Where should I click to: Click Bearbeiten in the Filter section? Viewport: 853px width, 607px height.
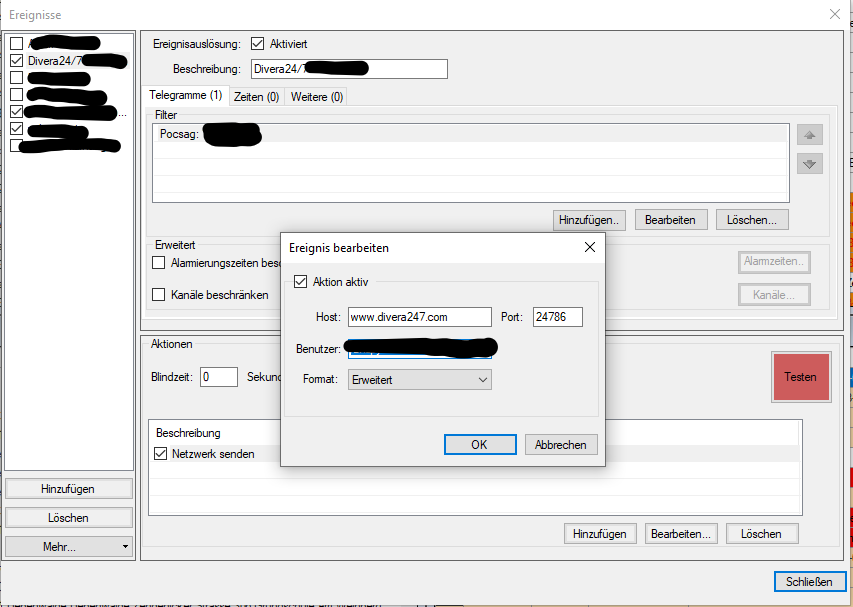click(671, 220)
